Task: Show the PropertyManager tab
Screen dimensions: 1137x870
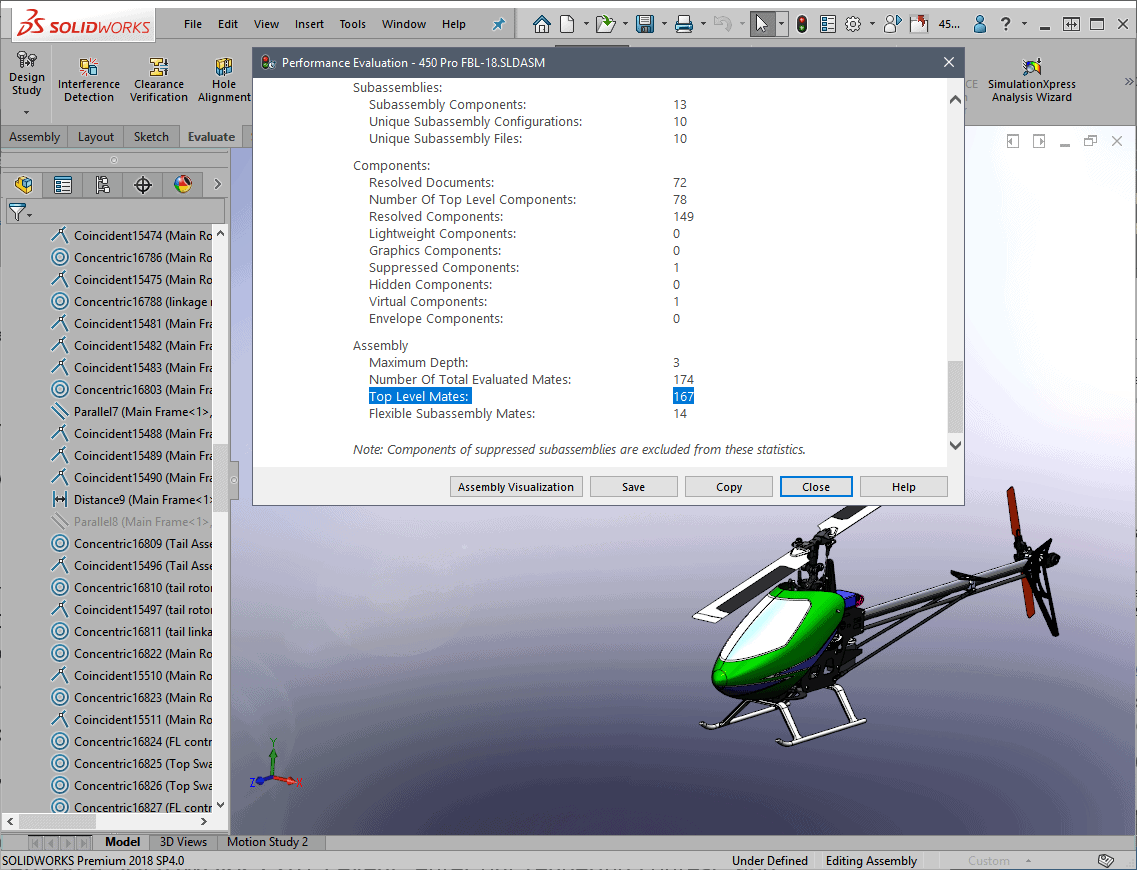Action: [63, 185]
